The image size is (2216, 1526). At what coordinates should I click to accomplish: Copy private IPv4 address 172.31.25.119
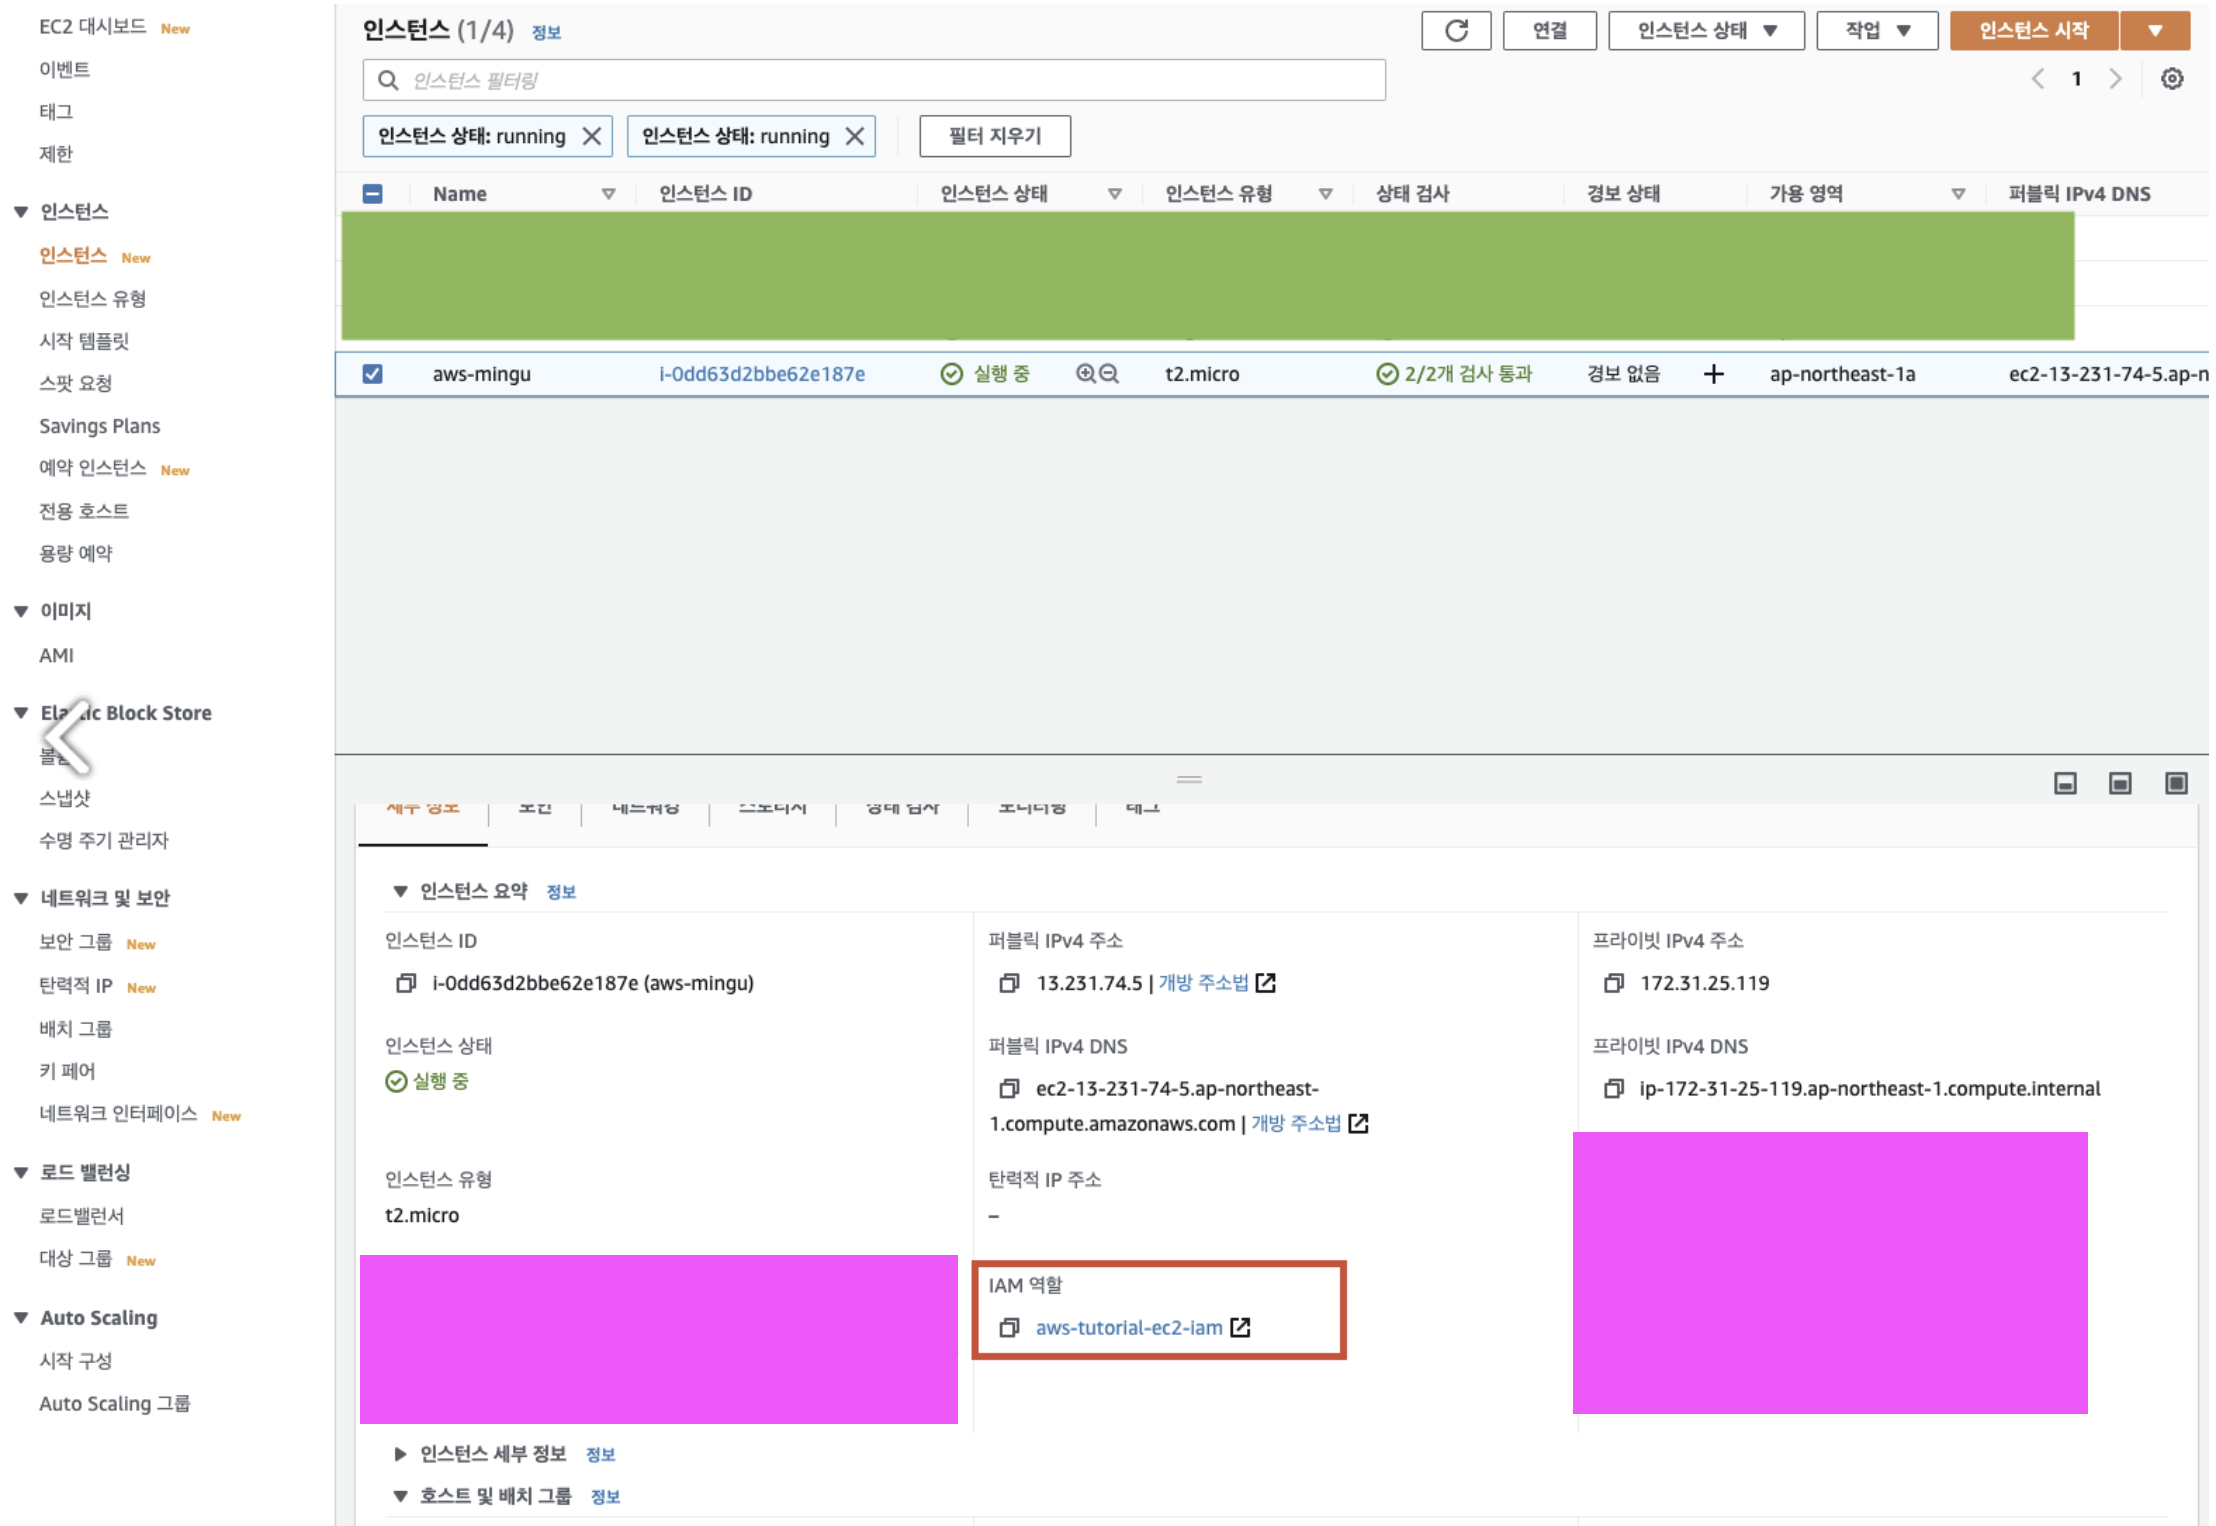click(1613, 983)
